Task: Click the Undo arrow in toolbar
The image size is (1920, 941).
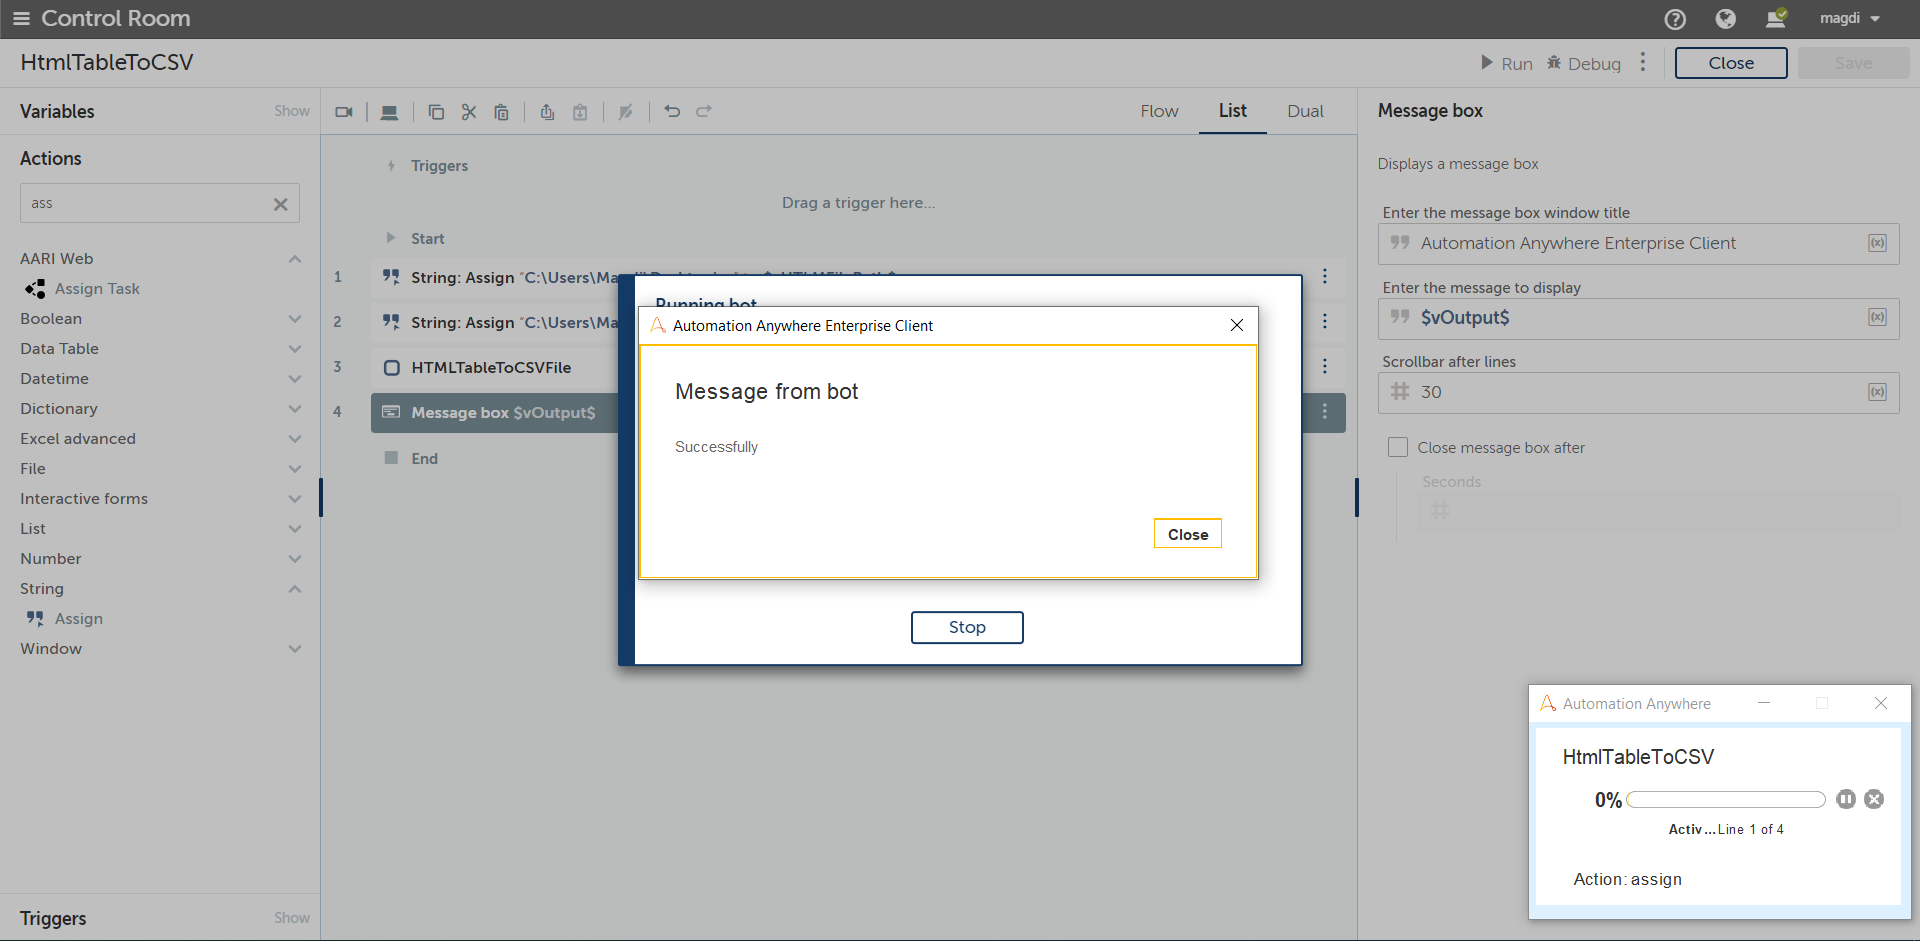Action: click(x=672, y=112)
